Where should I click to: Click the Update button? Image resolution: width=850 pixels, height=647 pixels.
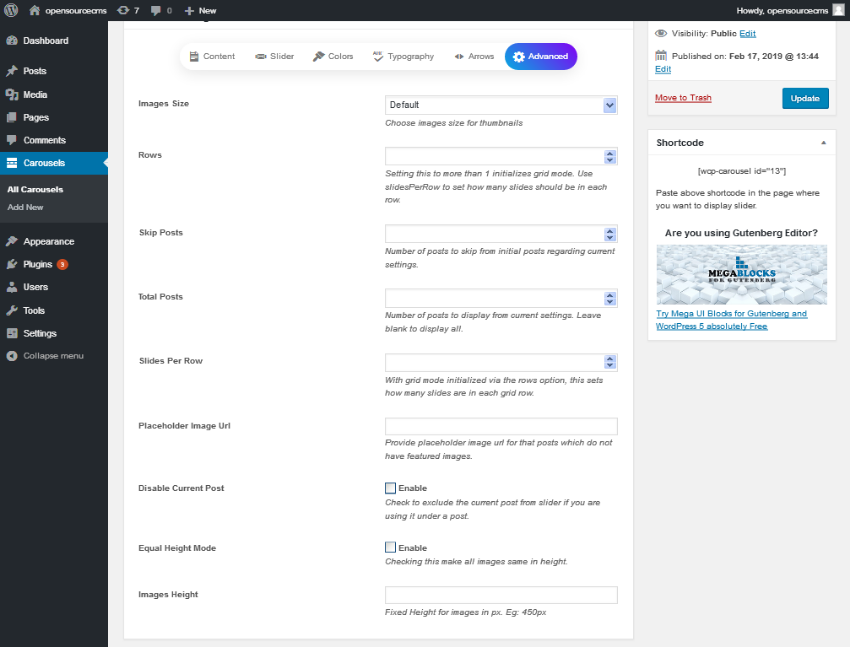805,98
